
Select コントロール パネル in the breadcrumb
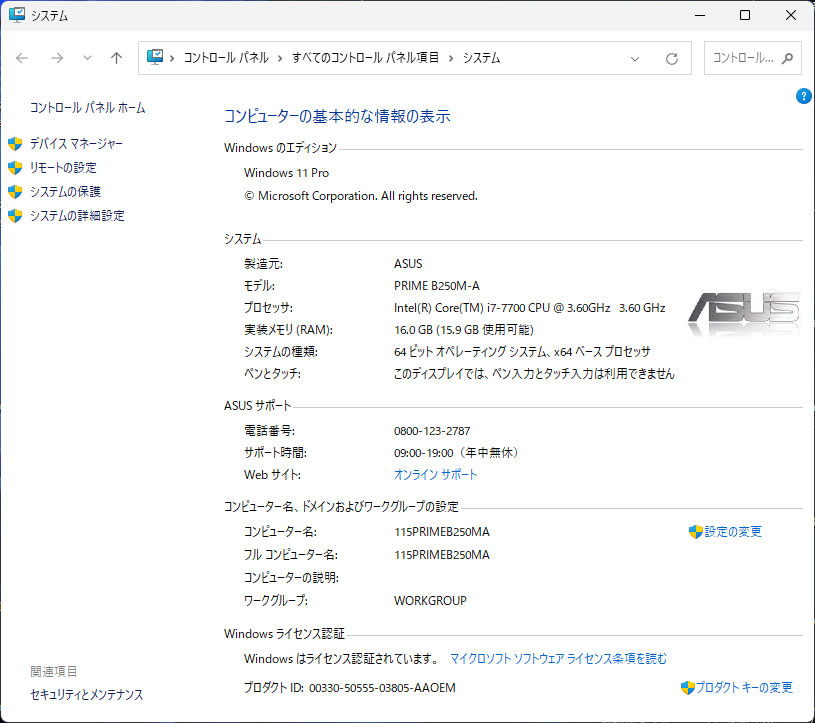coord(226,58)
